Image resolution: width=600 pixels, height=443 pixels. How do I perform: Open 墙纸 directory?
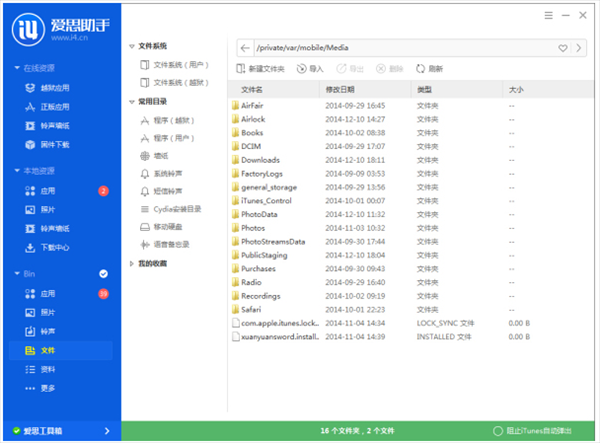154,156
